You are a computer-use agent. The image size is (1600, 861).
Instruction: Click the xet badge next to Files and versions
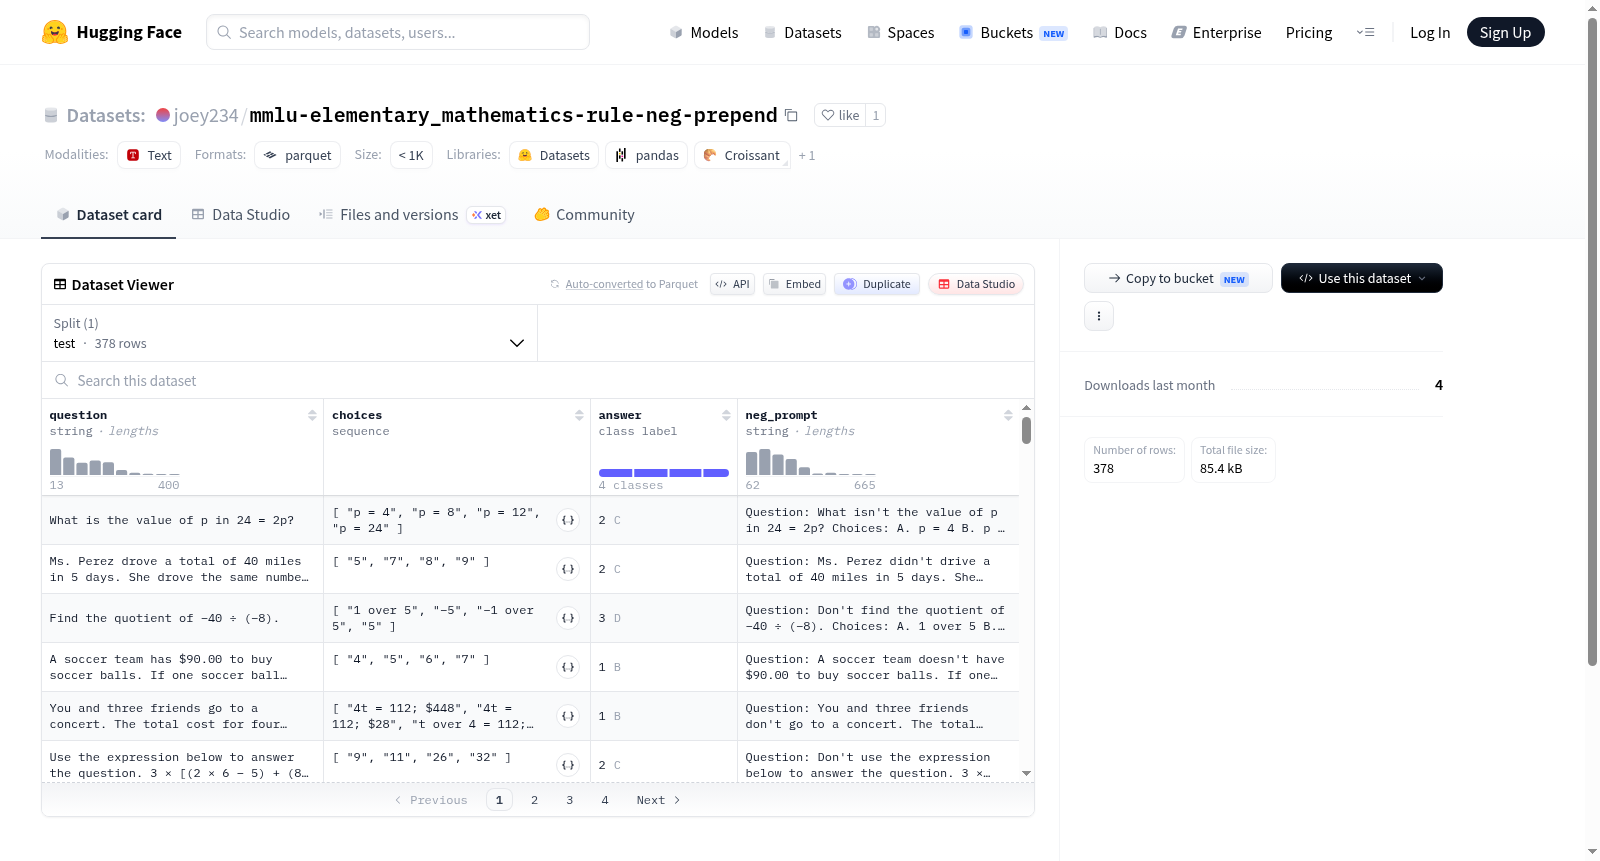coord(487,215)
